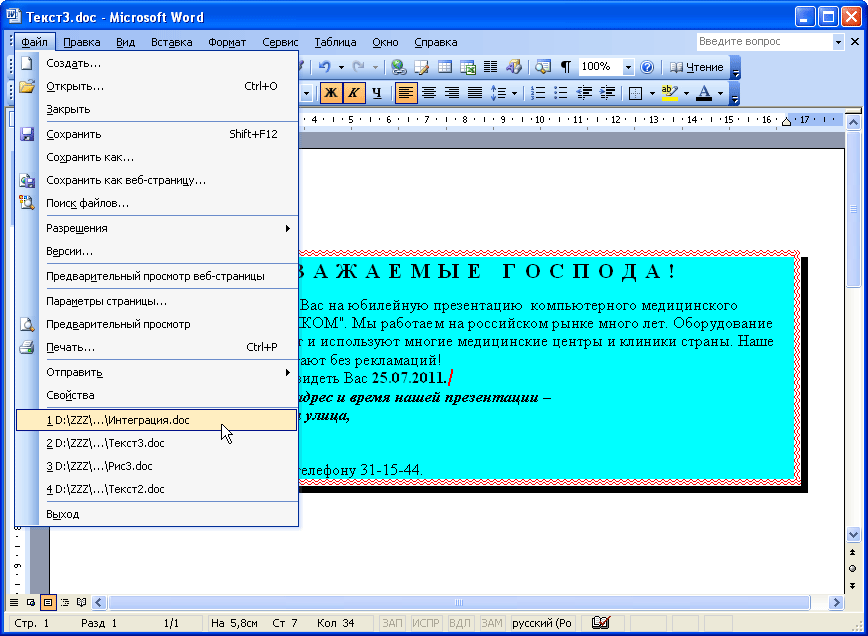Toggle ЗАП macro recording indicator

click(392, 623)
